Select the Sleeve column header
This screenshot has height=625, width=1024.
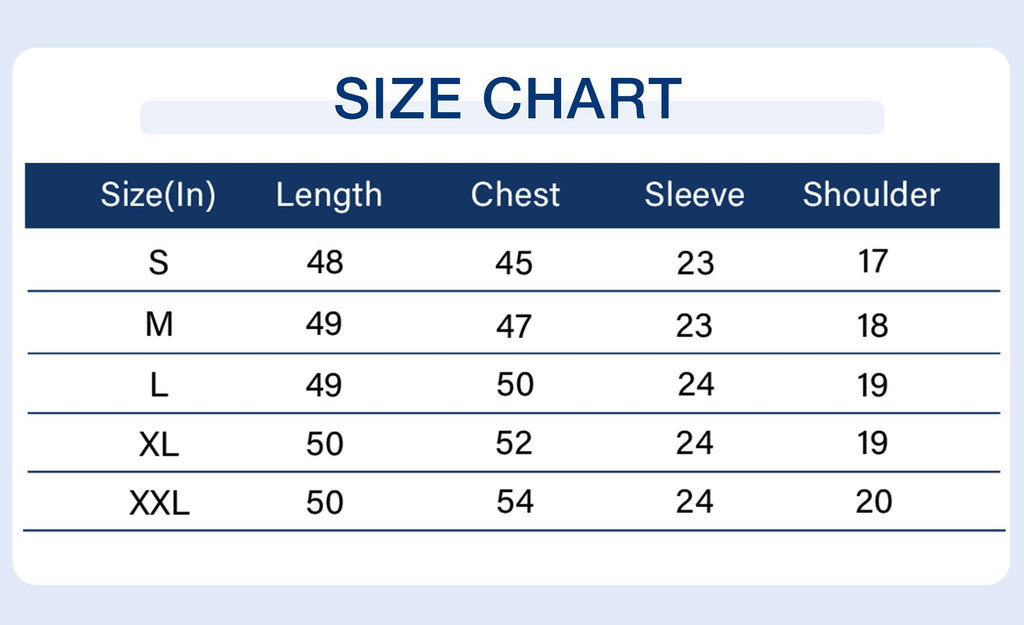coord(694,194)
